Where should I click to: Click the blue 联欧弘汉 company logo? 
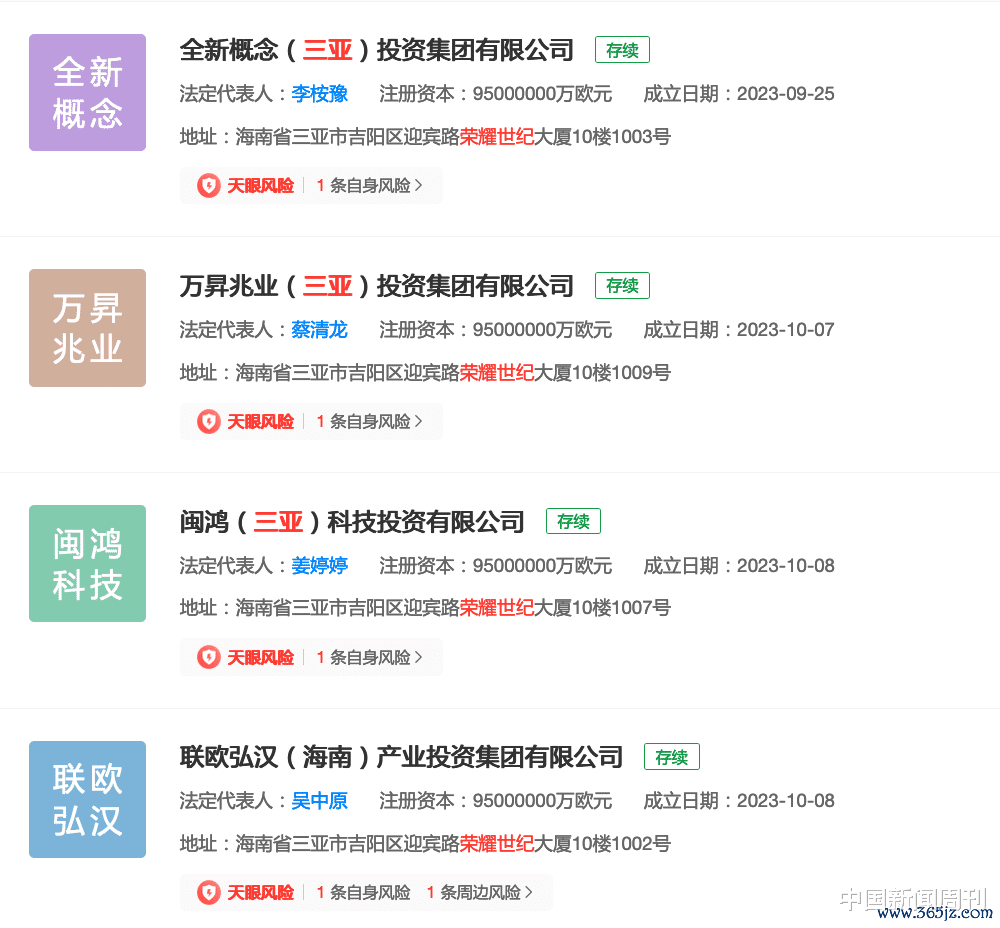click(x=87, y=800)
